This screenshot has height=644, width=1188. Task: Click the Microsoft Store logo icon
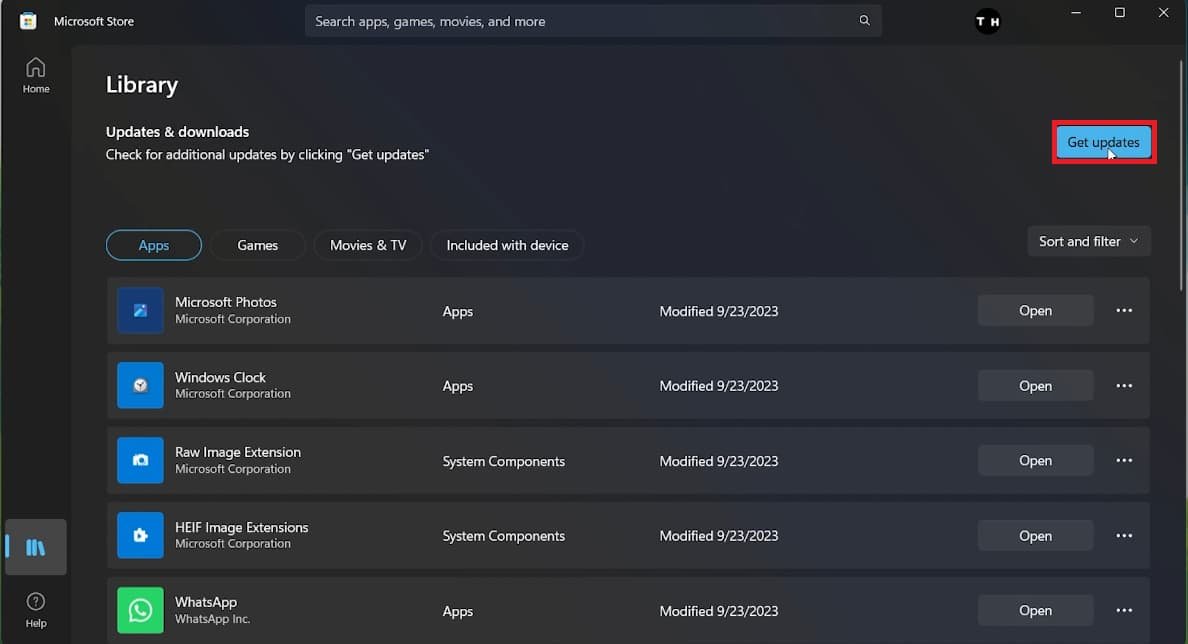28,20
